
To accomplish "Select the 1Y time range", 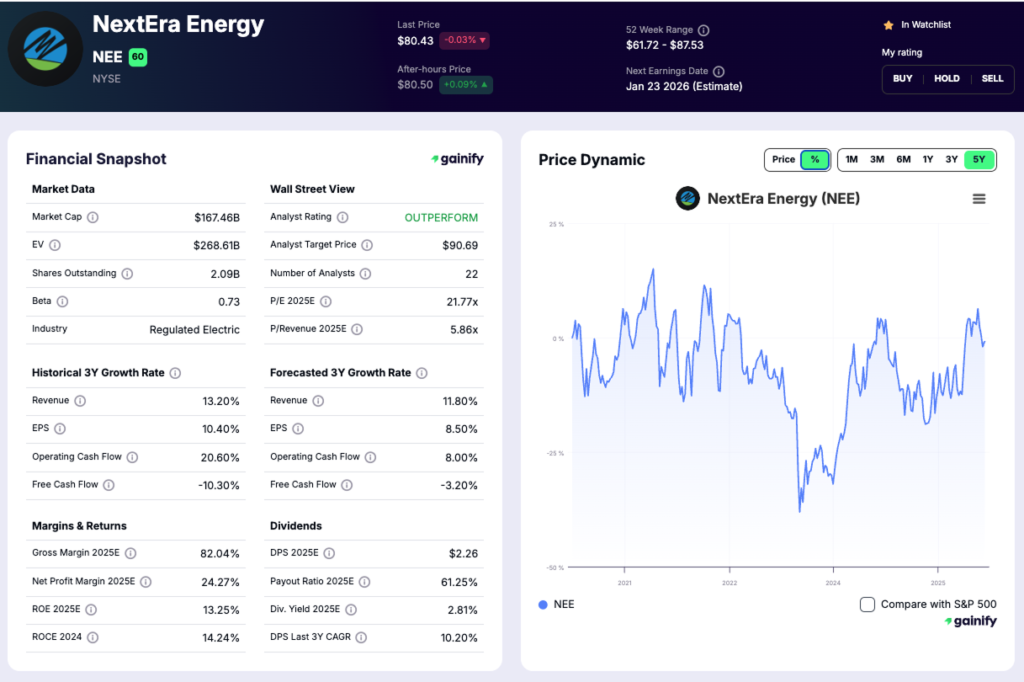I will pos(929,159).
